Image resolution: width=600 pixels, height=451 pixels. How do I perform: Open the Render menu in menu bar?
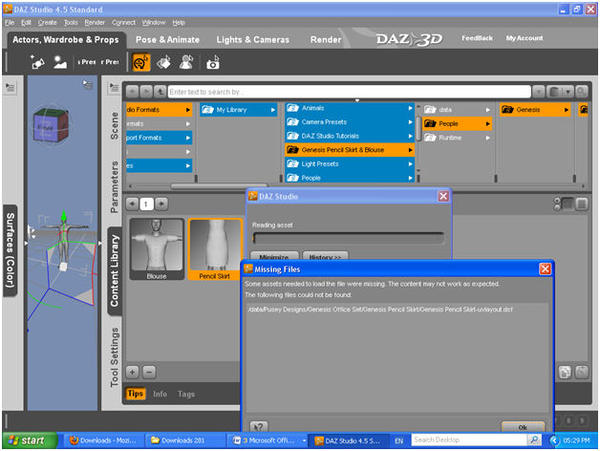95,23
